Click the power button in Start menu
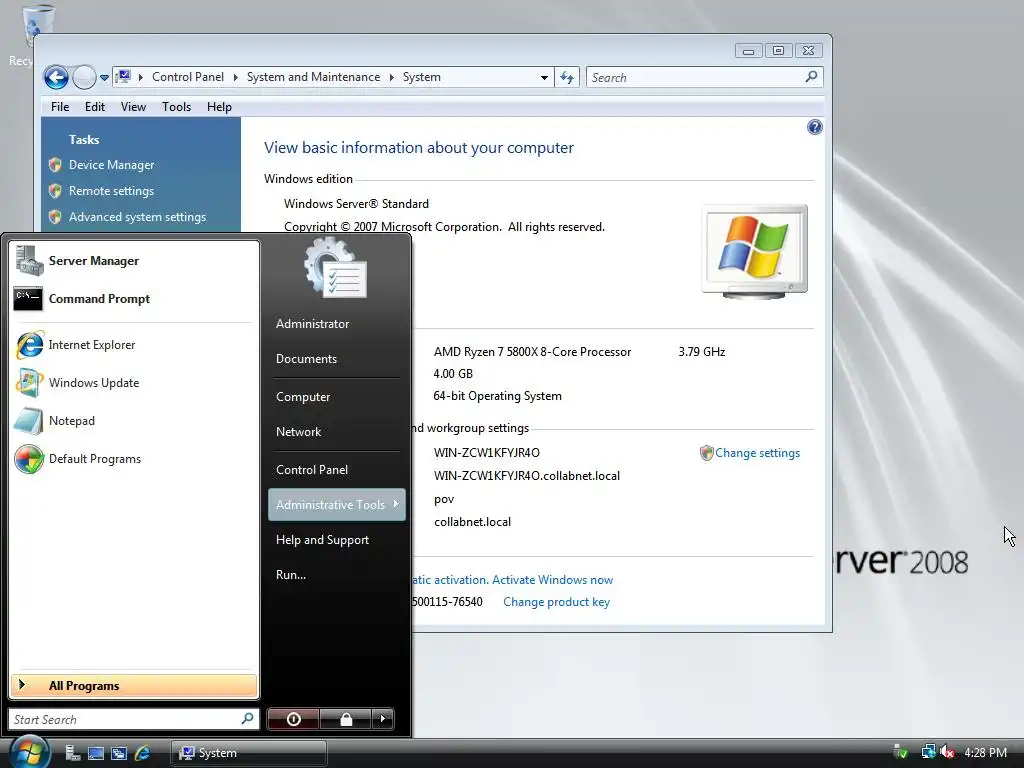This screenshot has width=1024, height=768. (x=293, y=719)
